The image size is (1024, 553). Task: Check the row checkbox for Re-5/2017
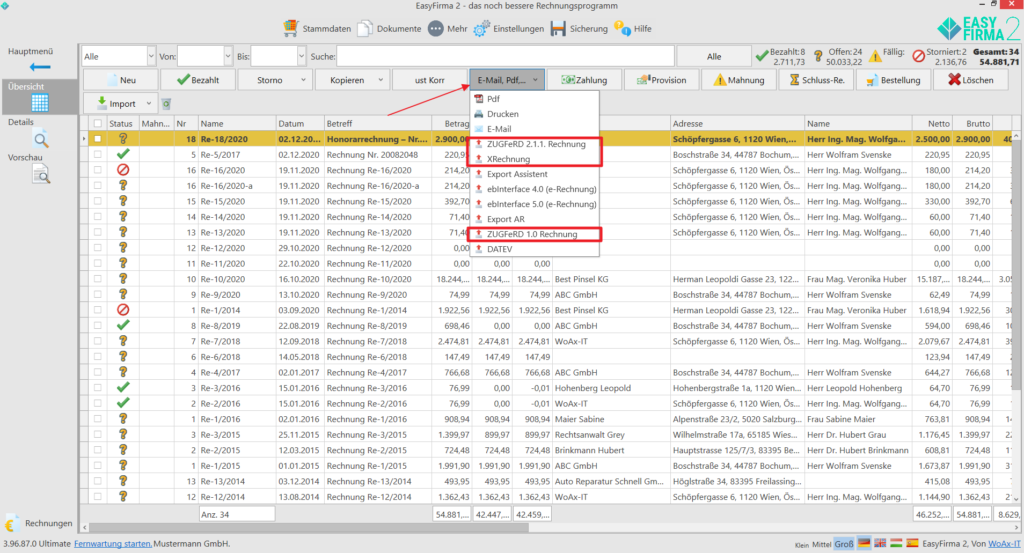tap(97, 155)
